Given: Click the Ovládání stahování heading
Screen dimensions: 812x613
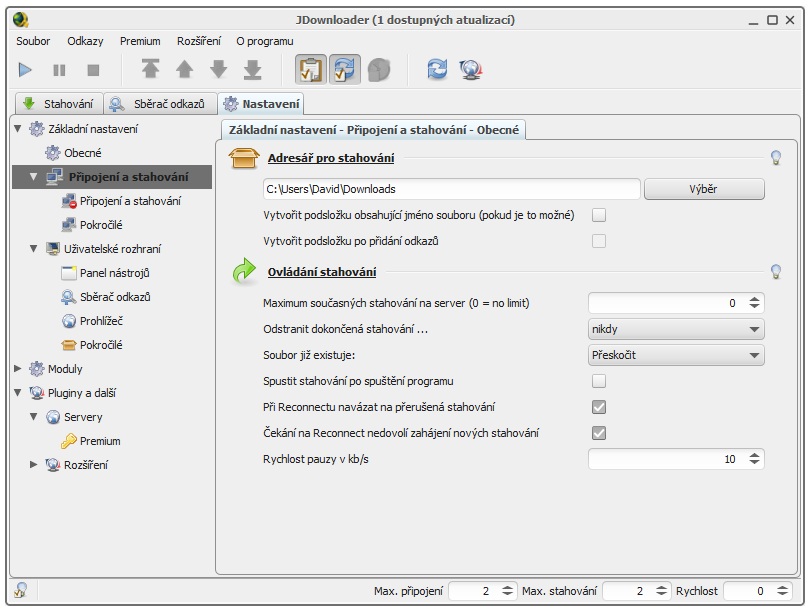Looking at the screenshot, I should tap(322, 272).
